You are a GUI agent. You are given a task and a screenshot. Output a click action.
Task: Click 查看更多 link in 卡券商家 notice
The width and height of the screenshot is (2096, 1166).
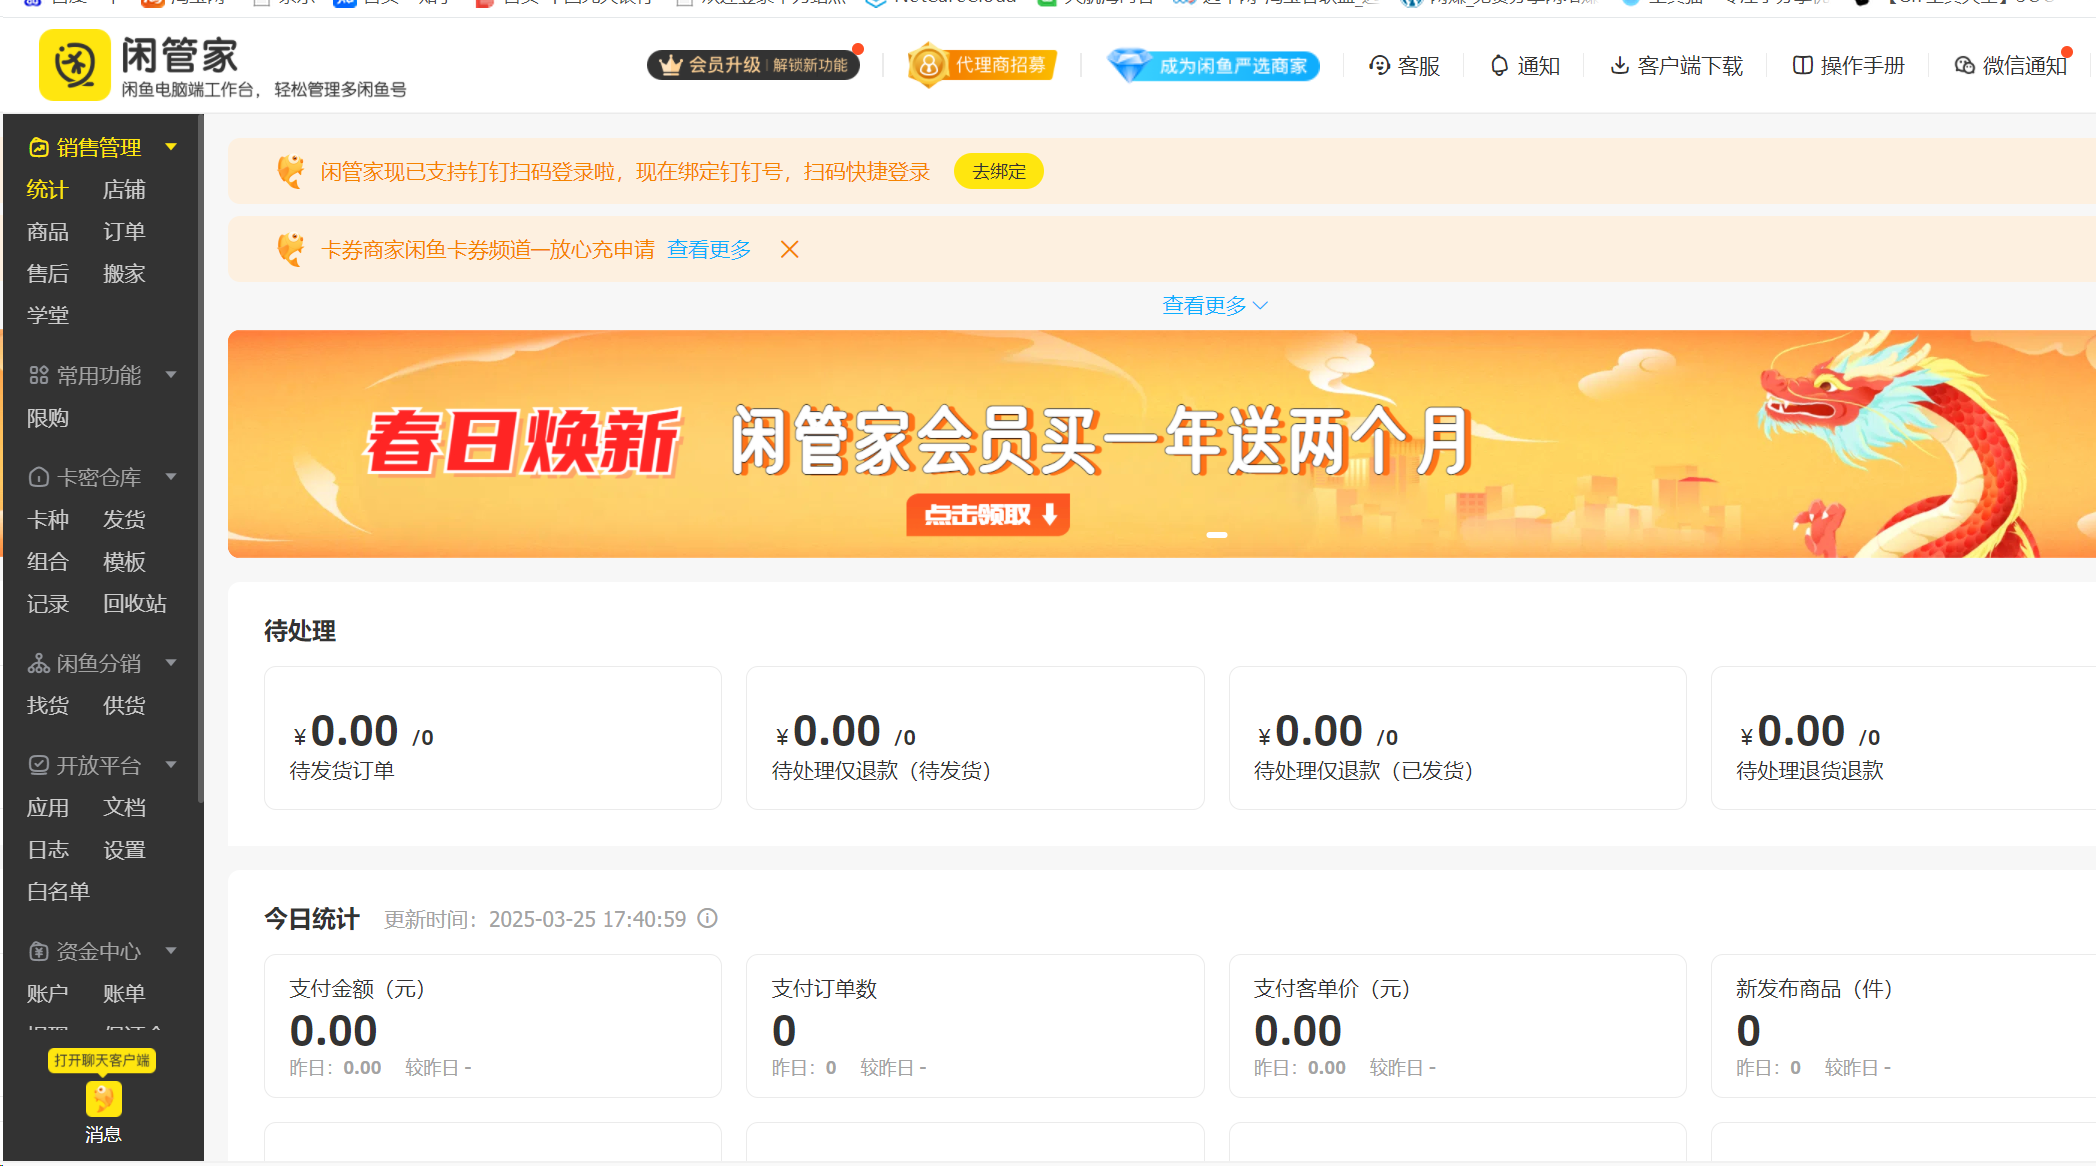tap(709, 250)
